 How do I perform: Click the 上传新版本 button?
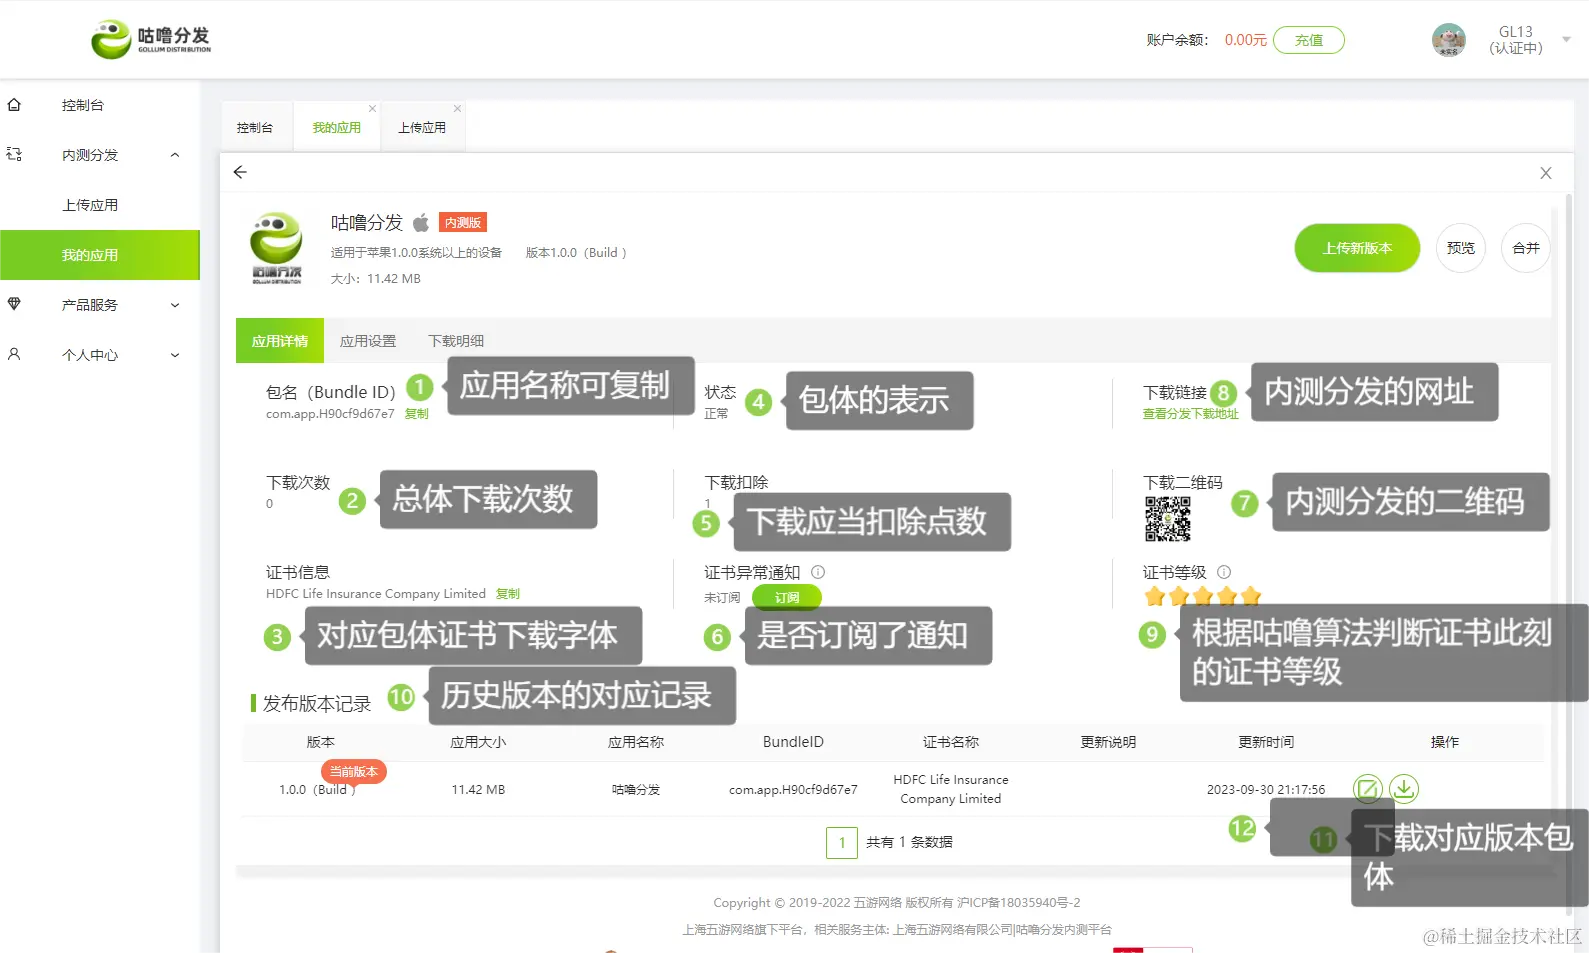pos(1357,248)
